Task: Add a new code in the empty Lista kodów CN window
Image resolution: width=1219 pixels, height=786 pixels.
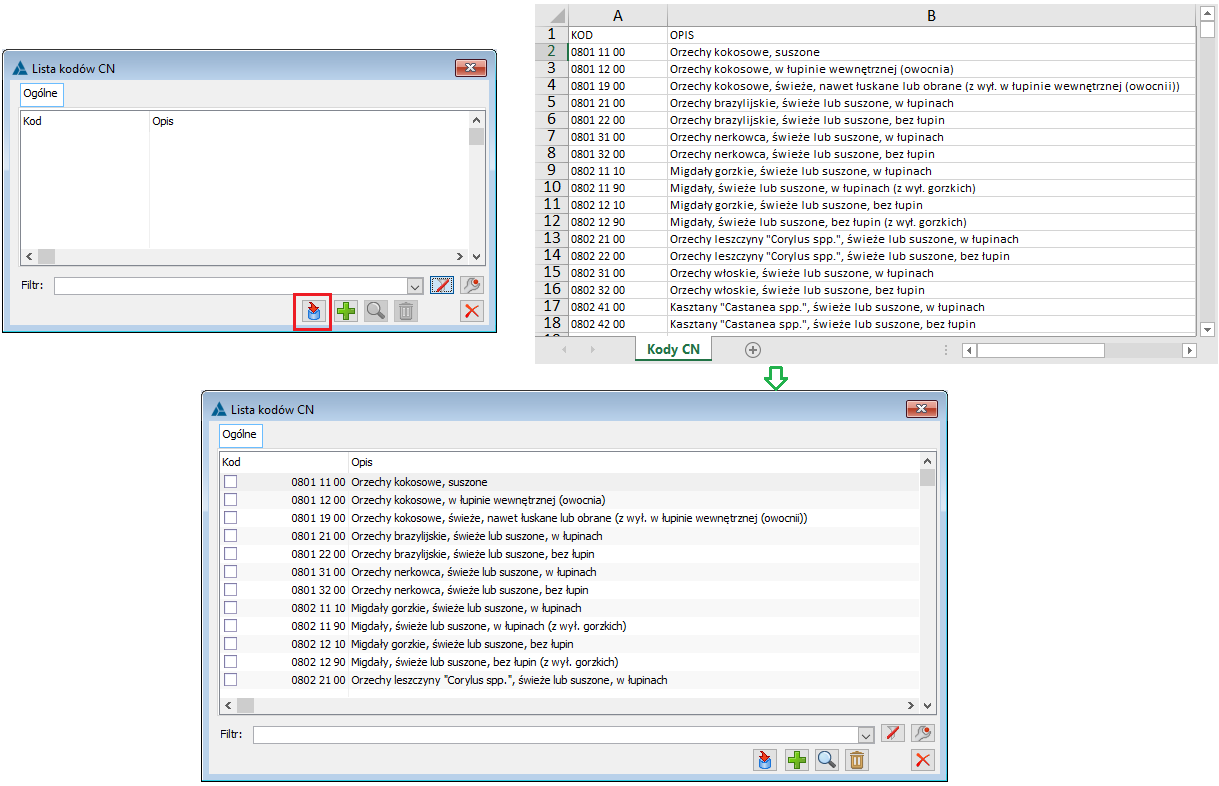Action: (x=346, y=311)
